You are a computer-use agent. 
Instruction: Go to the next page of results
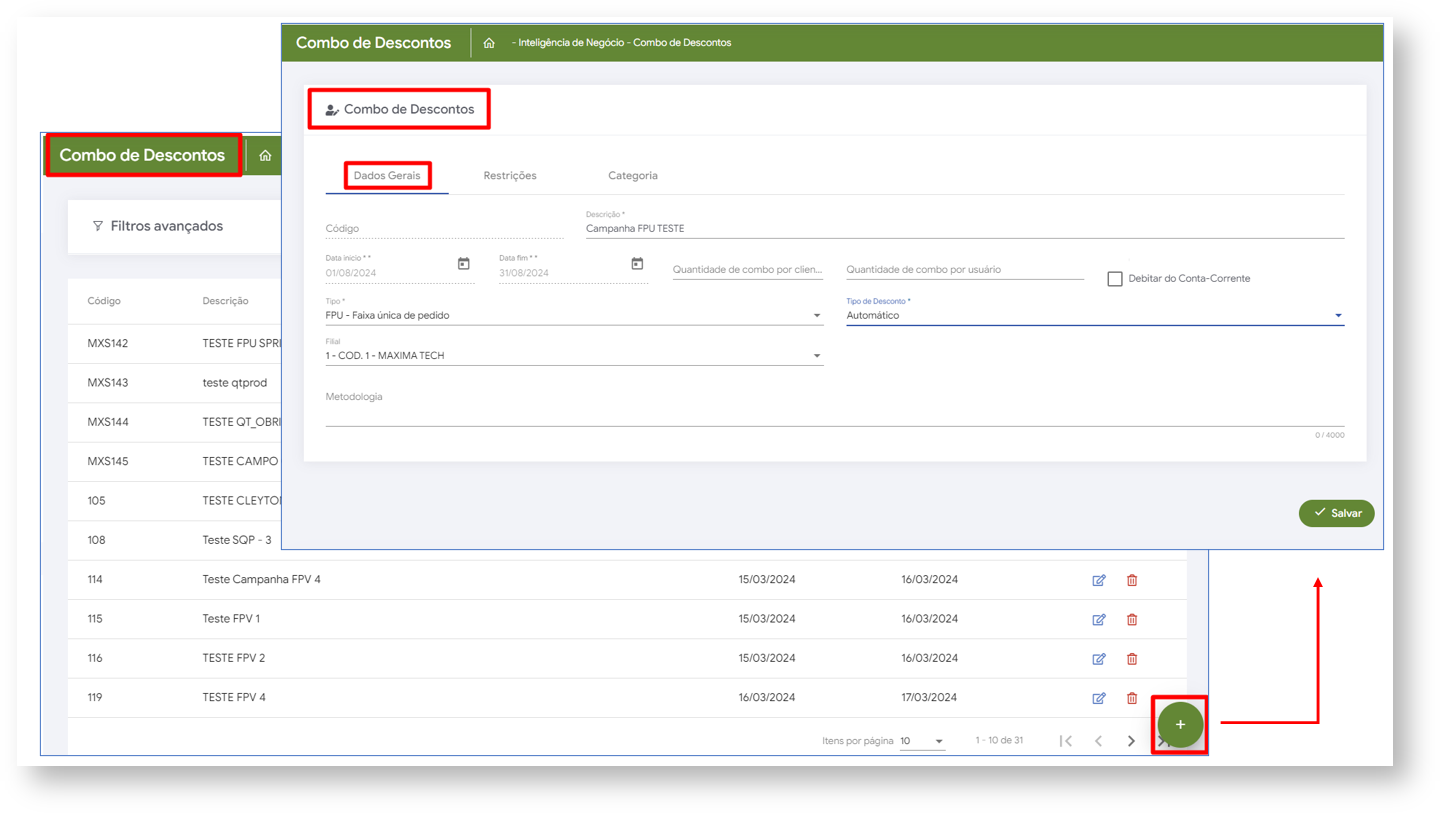pyautogui.click(x=1131, y=741)
